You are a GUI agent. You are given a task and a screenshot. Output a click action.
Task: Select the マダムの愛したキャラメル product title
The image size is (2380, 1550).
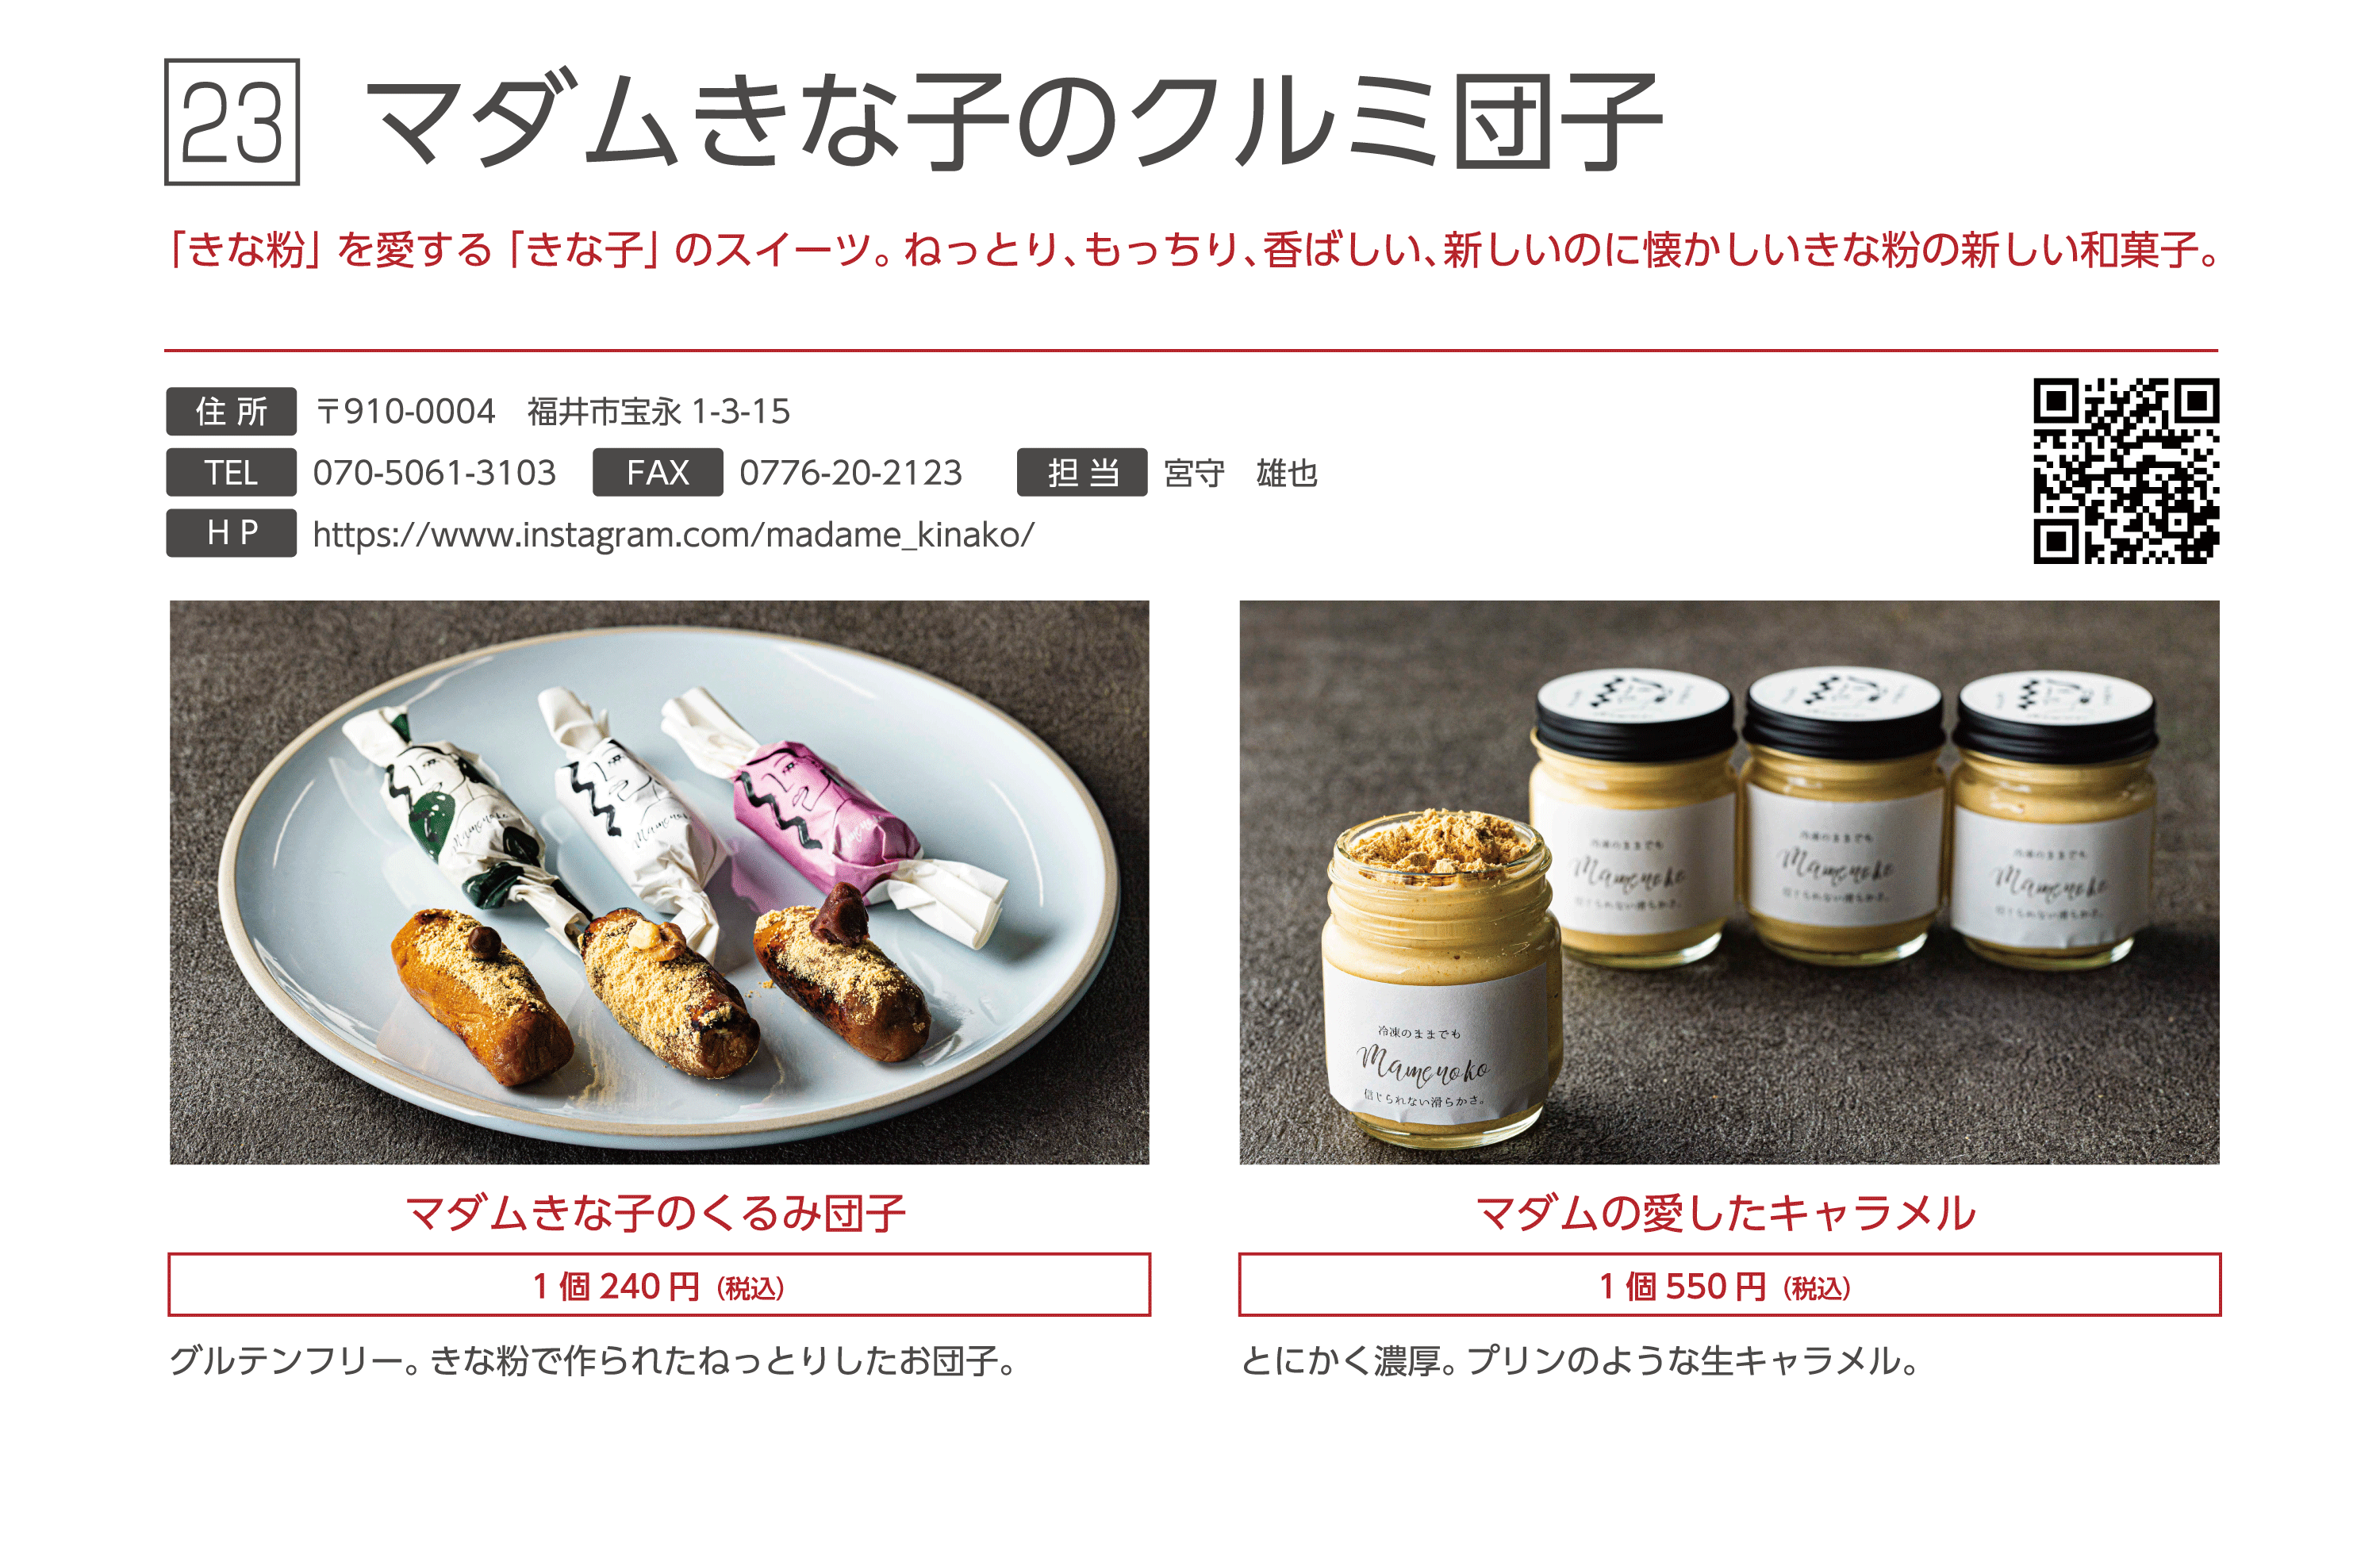point(1726,1213)
